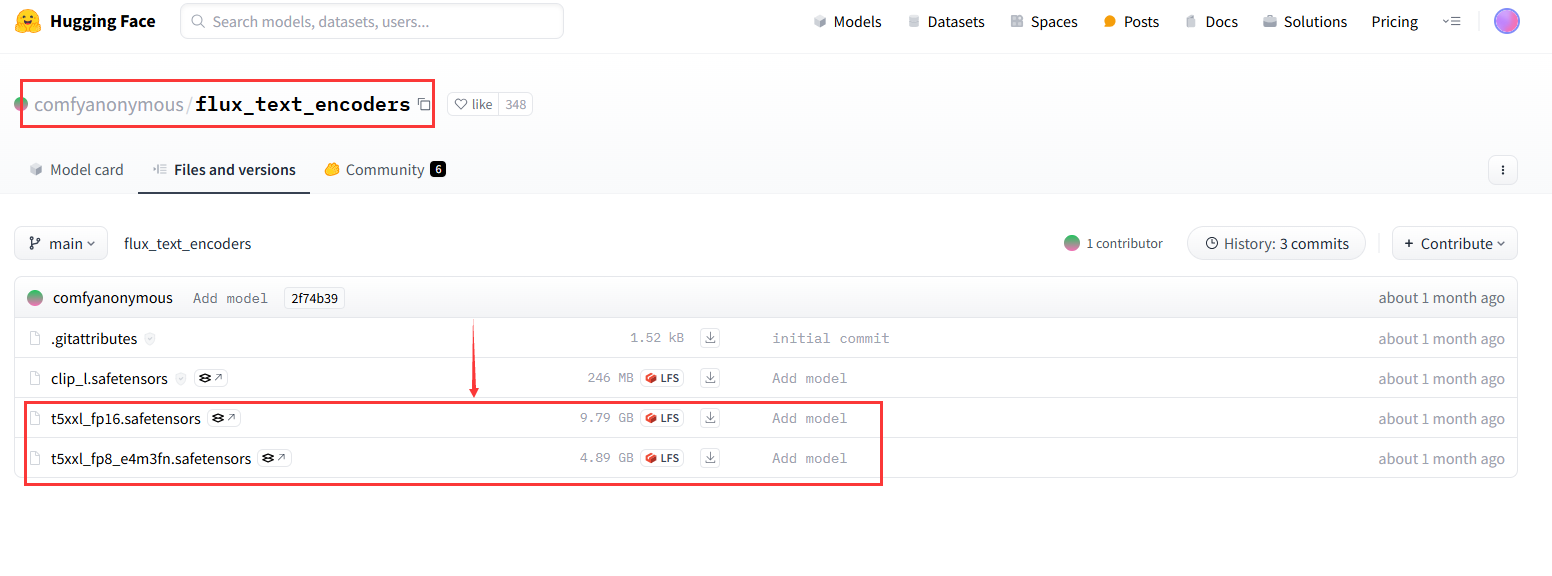Download t5xxl_fp16.safetensors
Viewport: 1552px width, 576px height.
point(710,418)
